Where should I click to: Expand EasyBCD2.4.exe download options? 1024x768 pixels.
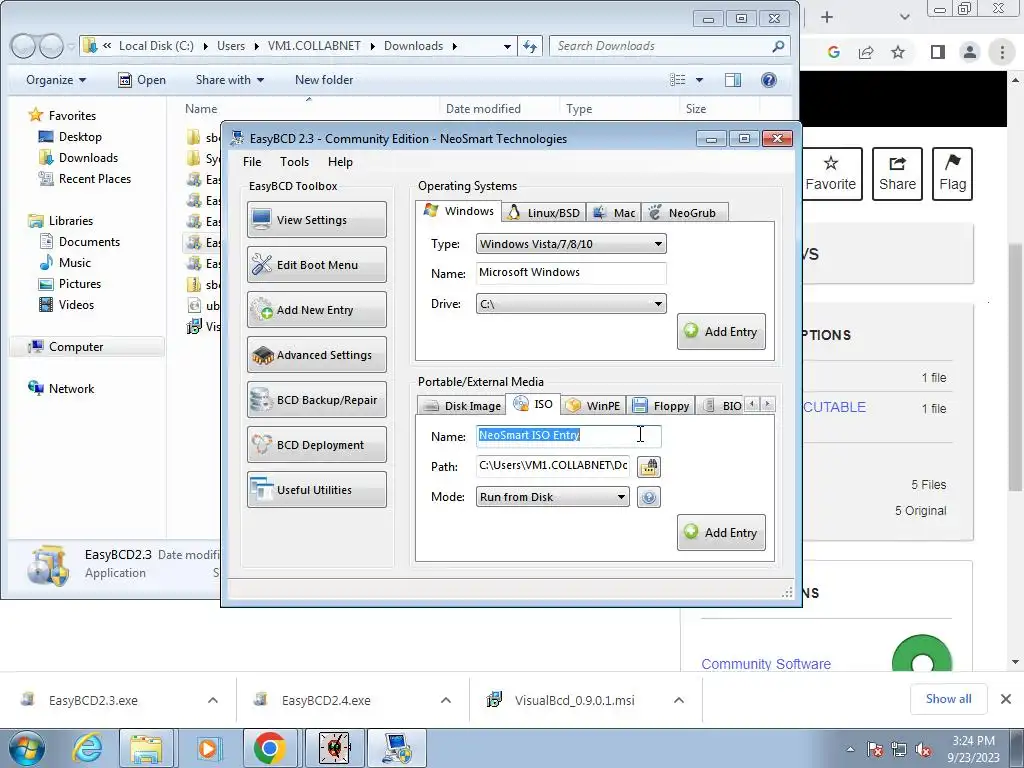coord(446,700)
